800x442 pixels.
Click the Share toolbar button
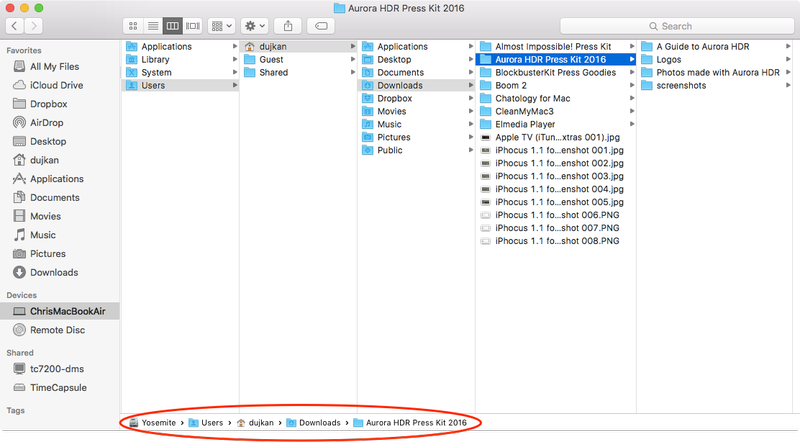[288, 26]
